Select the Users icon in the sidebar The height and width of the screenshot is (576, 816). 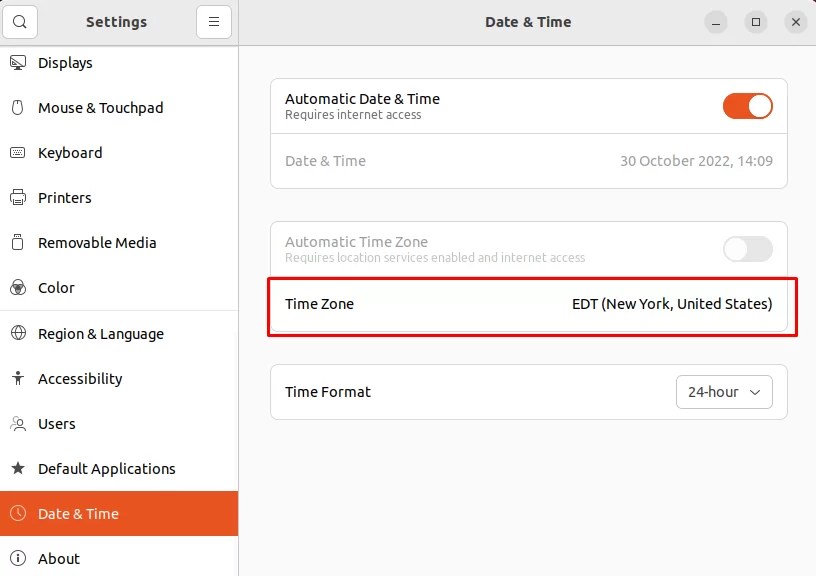pos(16,423)
